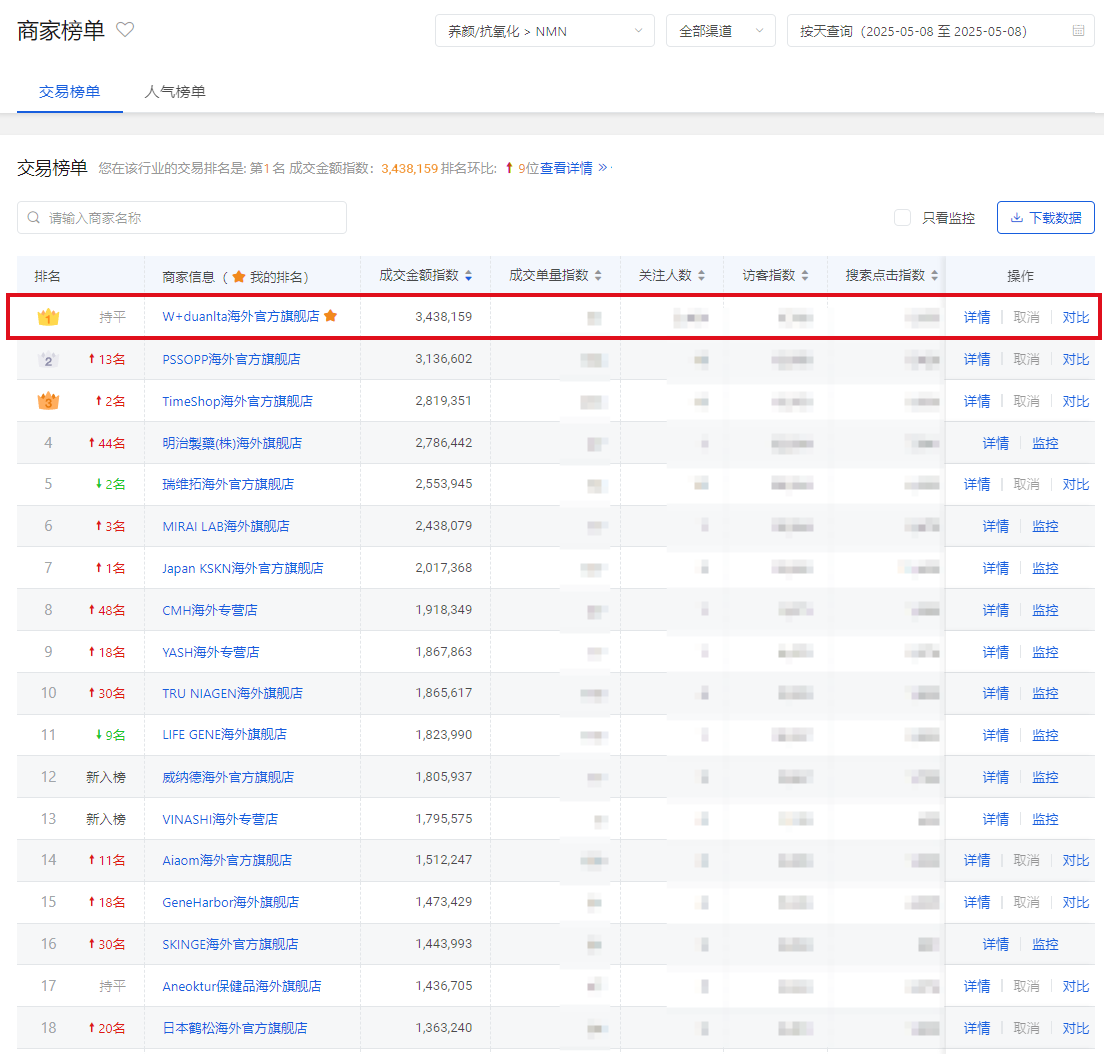The height and width of the screenshot is (1054, 1104).
Task: Click 监控 for Japan KSKN海外官方旗舰店
Action: (1045, 568)
